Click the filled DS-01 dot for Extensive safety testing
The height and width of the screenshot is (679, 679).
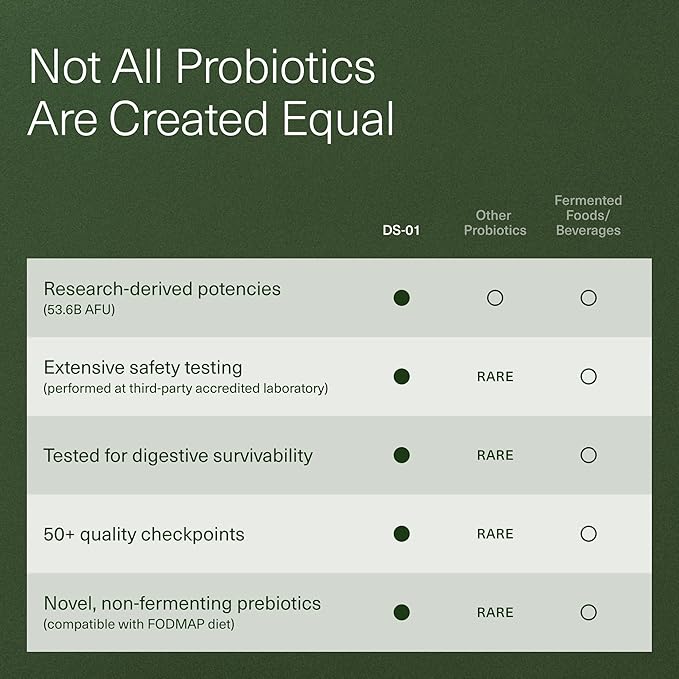(401, 376)
